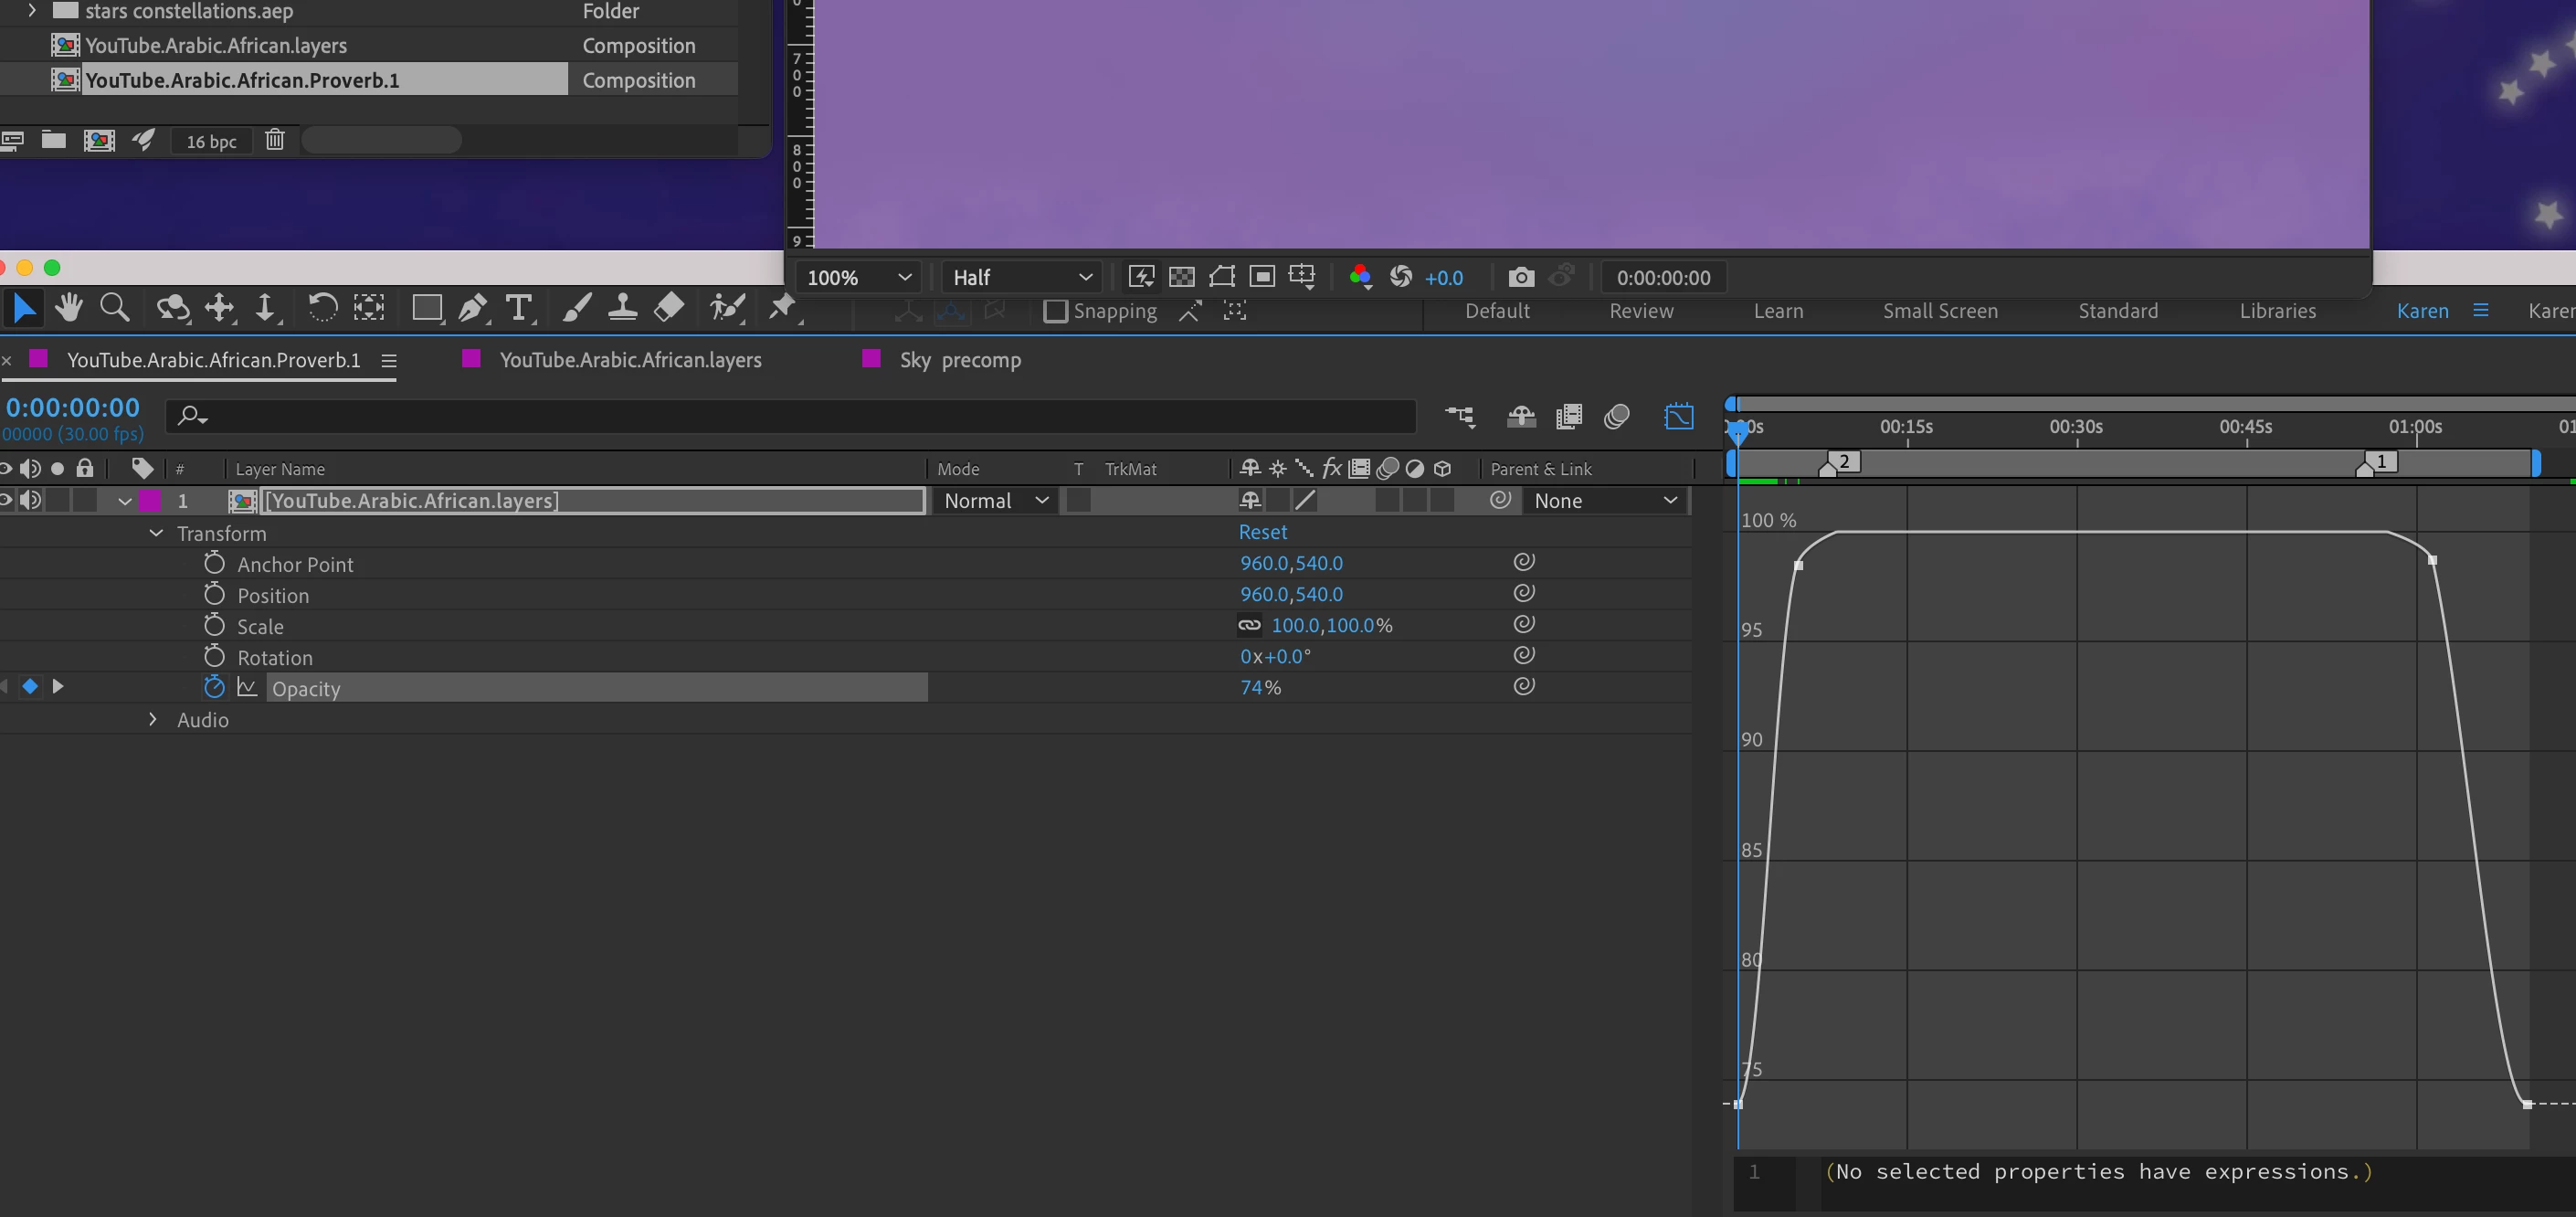The width and height of the screenshot is (2576, 1217).
Task: Select the Type text tool
Action: point(518,308)
